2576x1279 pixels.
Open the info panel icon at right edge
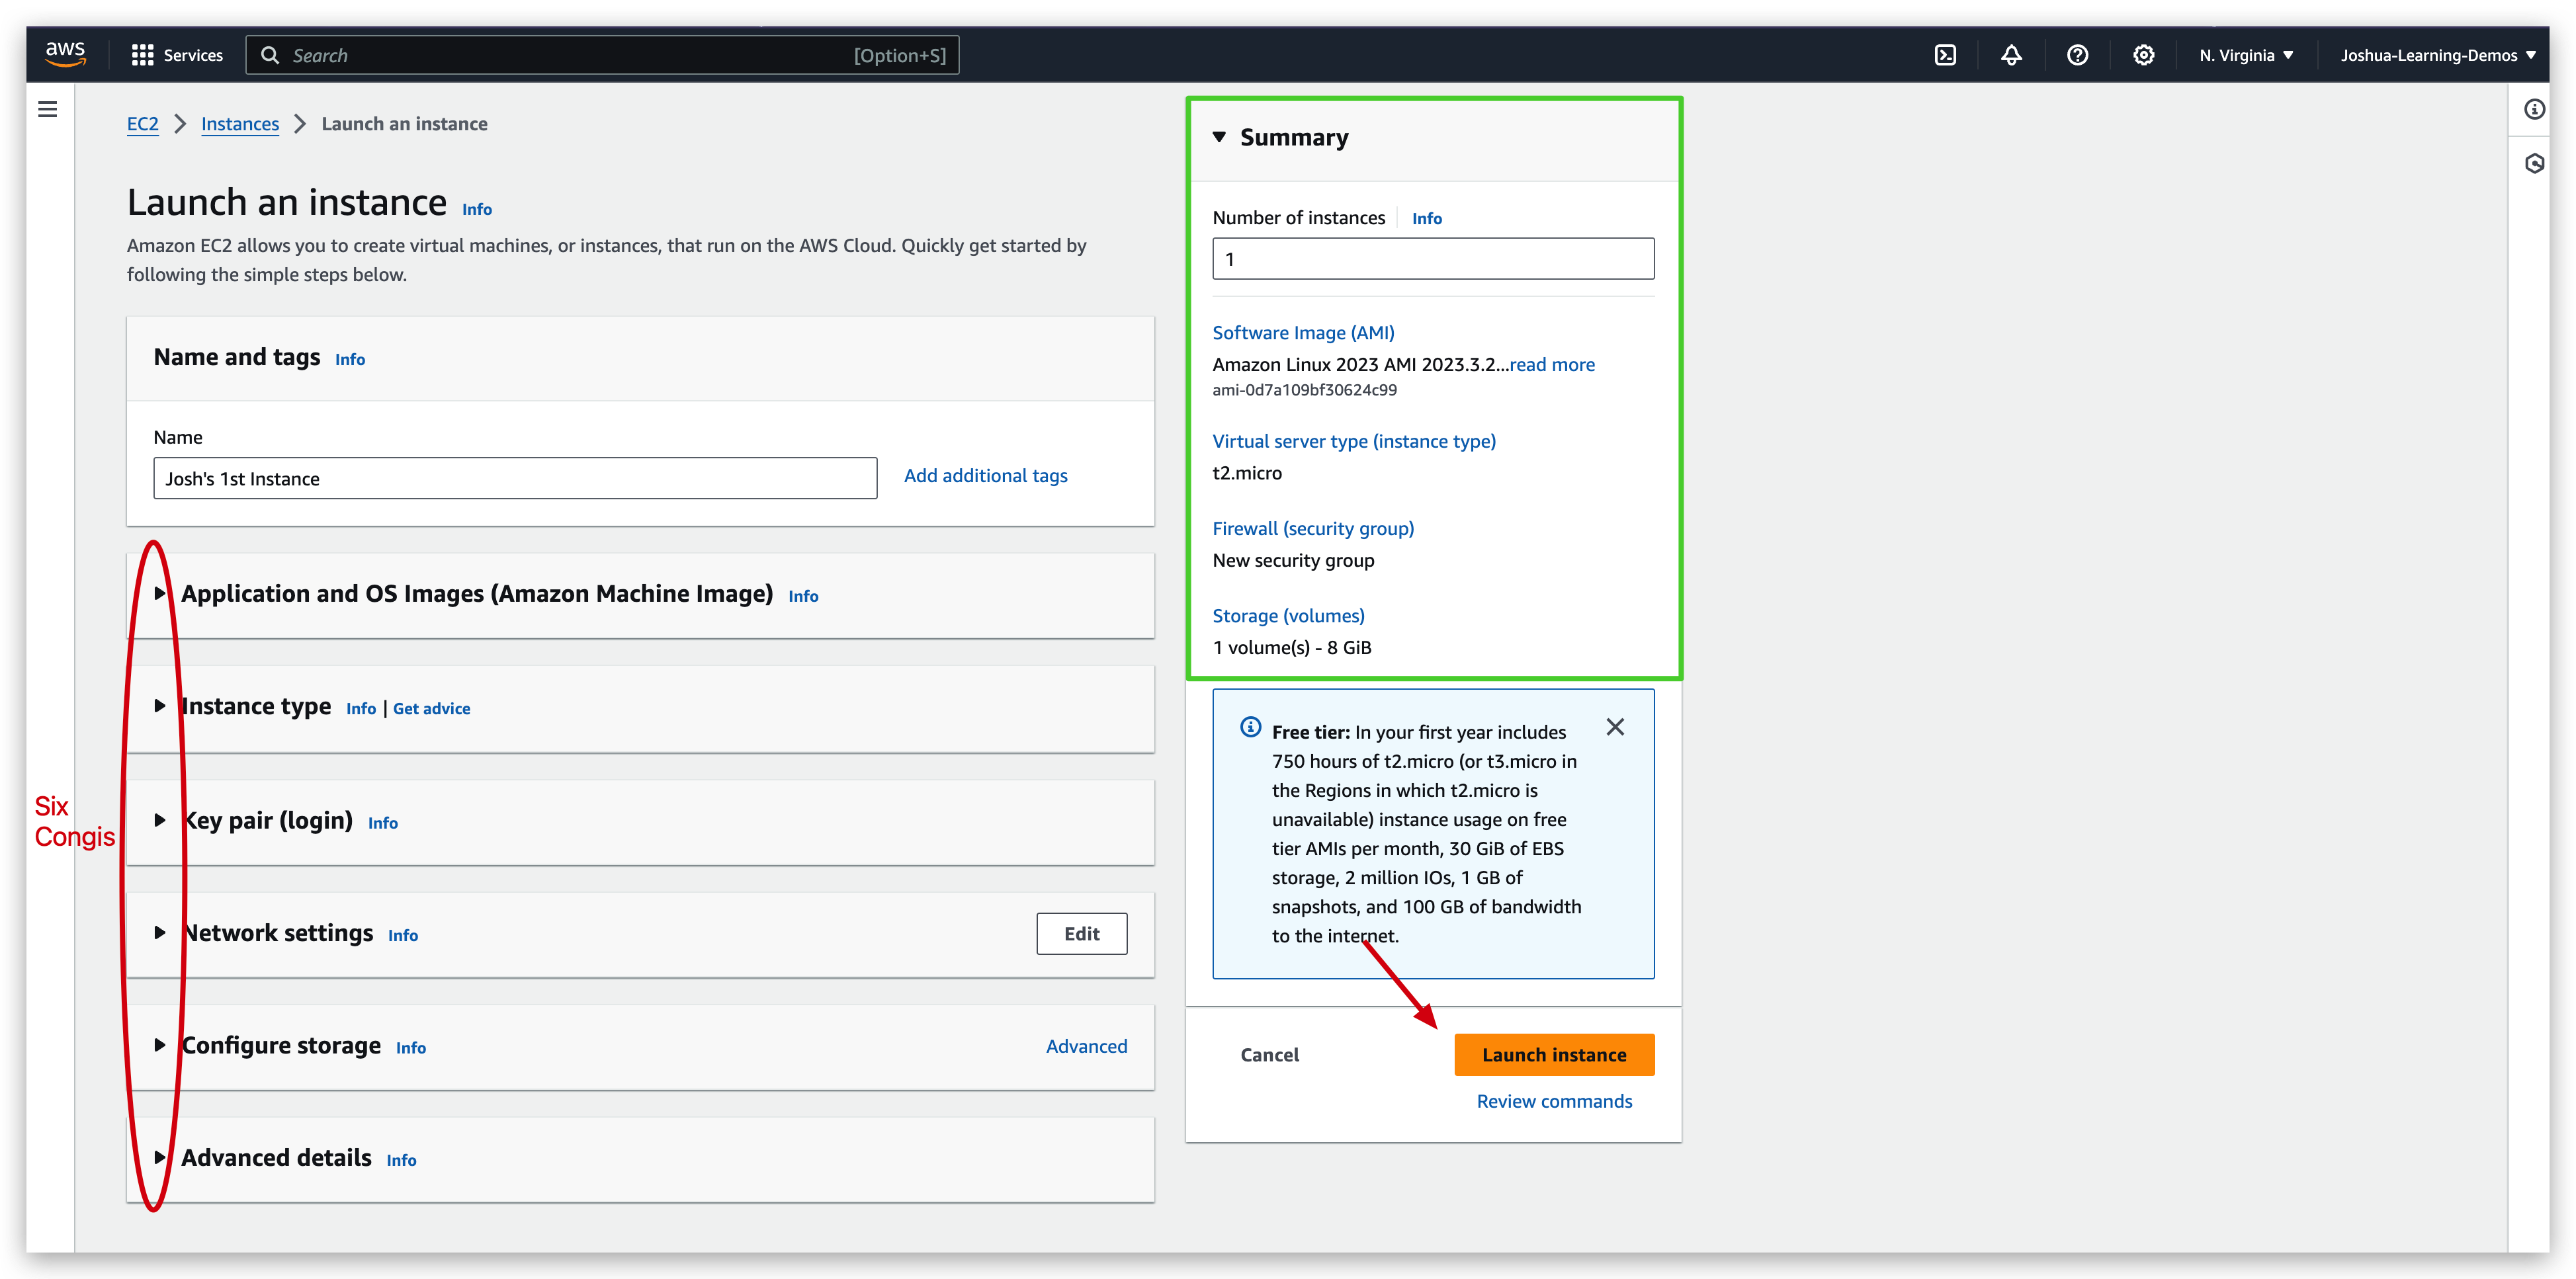pos(2533,109)
